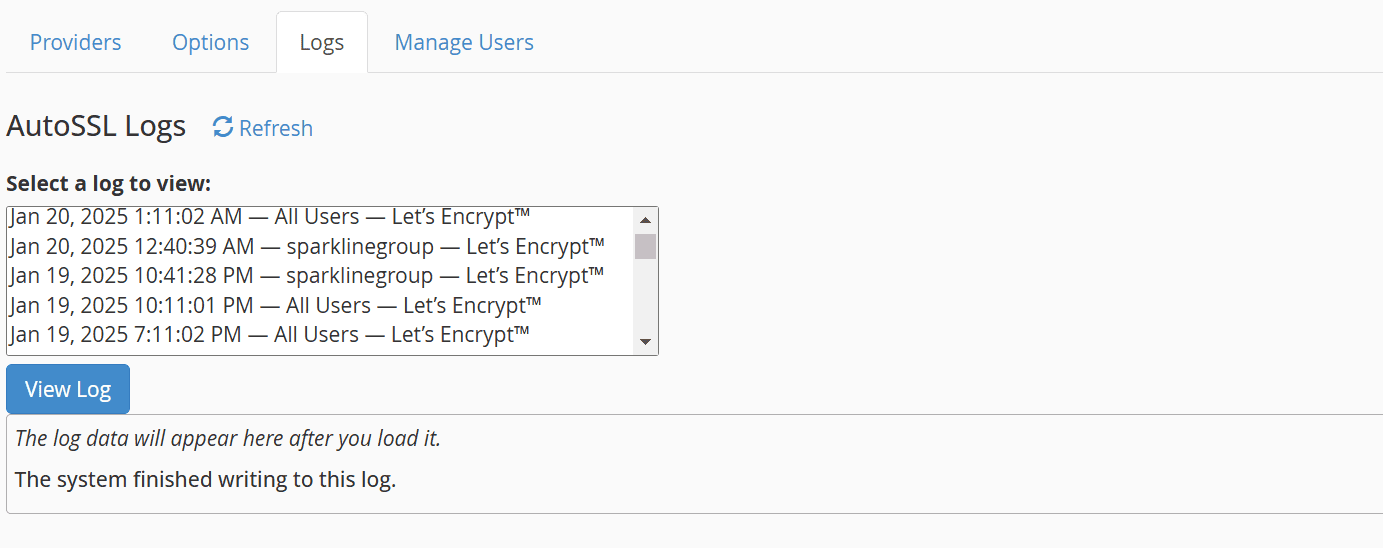Select the Jan 20 1:11:02 AM All Users log
The image size is (1383, 548).
tap(320, 217)
